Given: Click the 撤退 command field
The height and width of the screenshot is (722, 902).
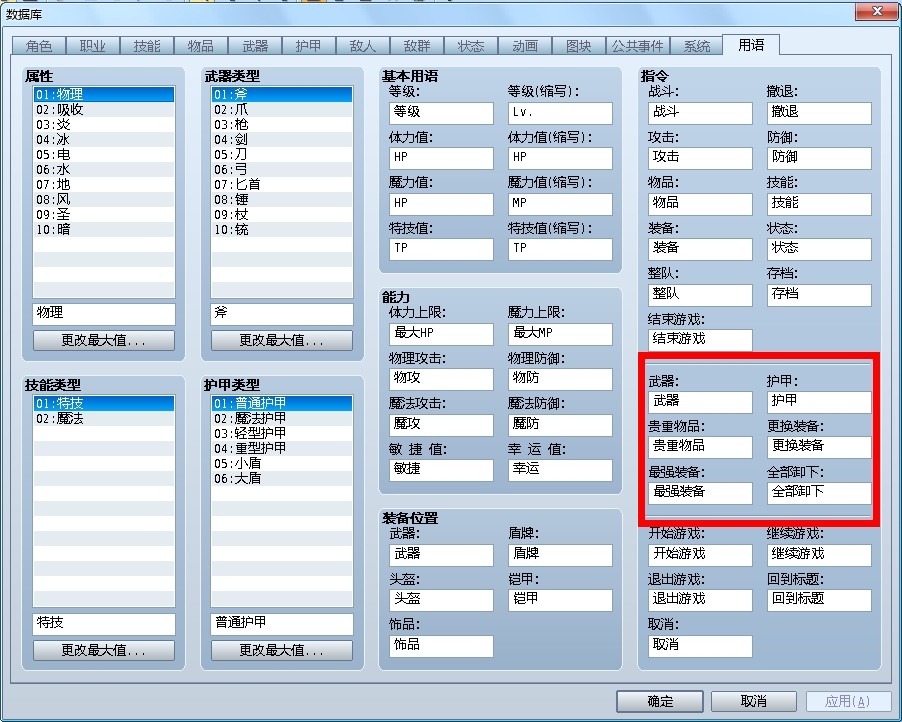Looking at the screenshot, I should click(819, 113).
